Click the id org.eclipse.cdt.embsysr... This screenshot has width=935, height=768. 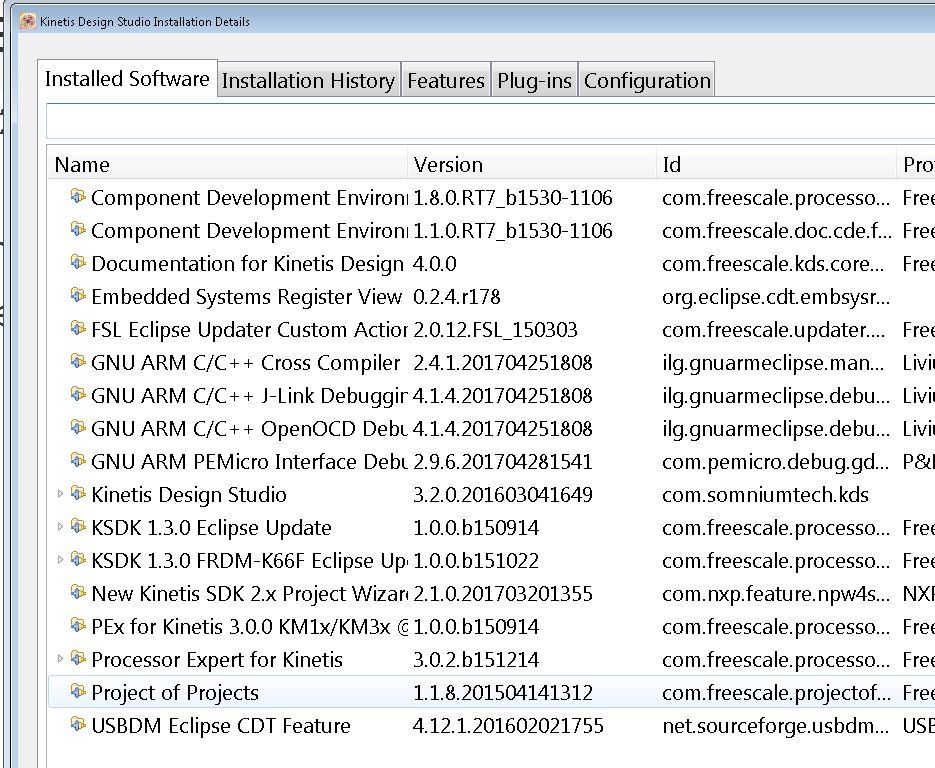point(776,297)
